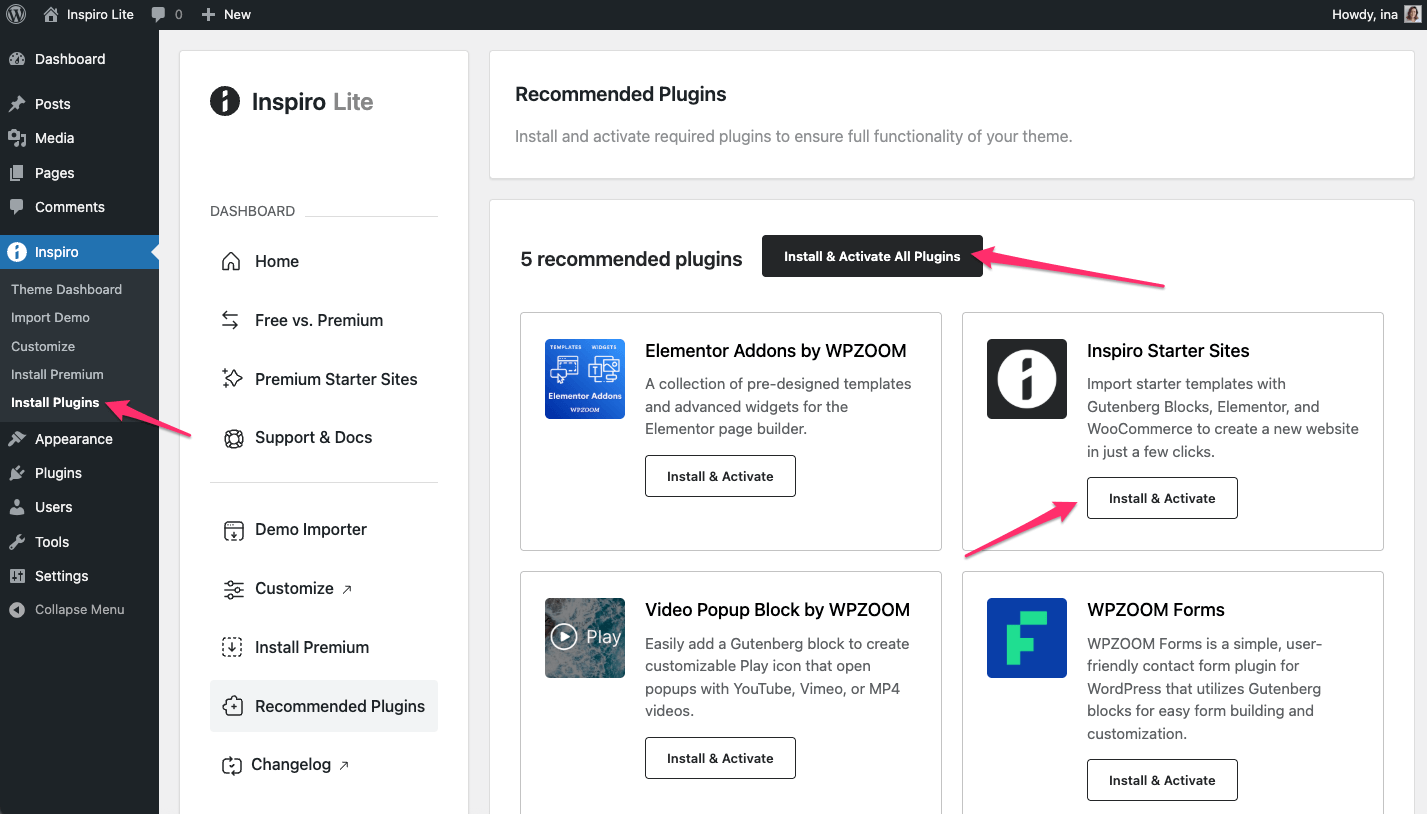Click the user avatar next to Howdy, ina
1427x814 pixels.
tap(1412, 15)
